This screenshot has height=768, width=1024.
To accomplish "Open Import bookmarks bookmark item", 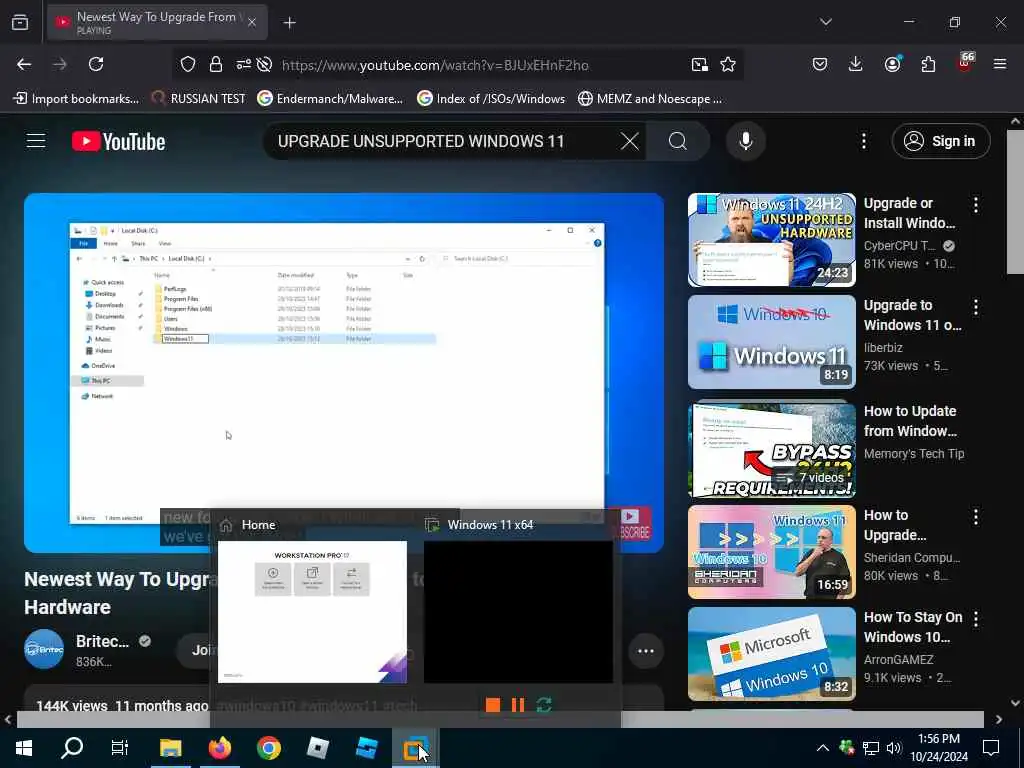I will point(76,99).
